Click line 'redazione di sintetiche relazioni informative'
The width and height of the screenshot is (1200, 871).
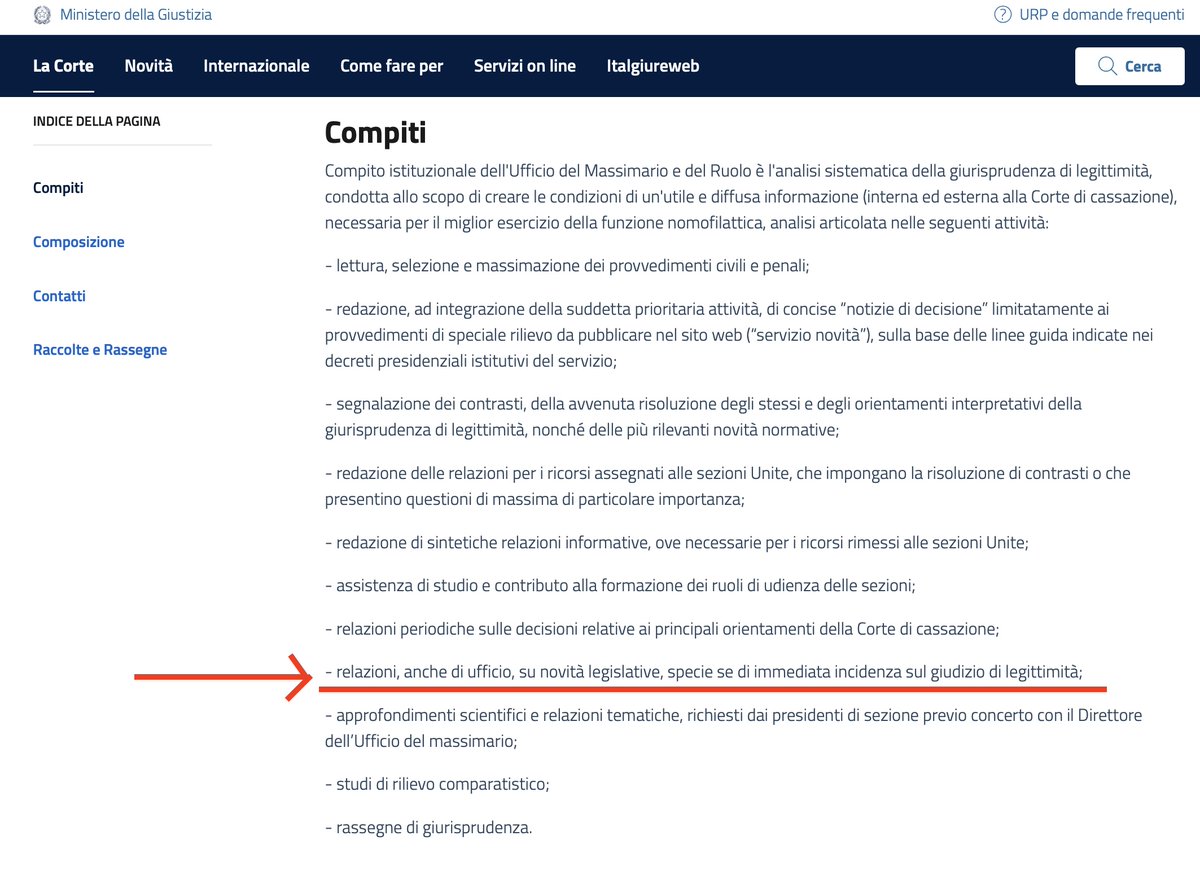click(677, 543)
